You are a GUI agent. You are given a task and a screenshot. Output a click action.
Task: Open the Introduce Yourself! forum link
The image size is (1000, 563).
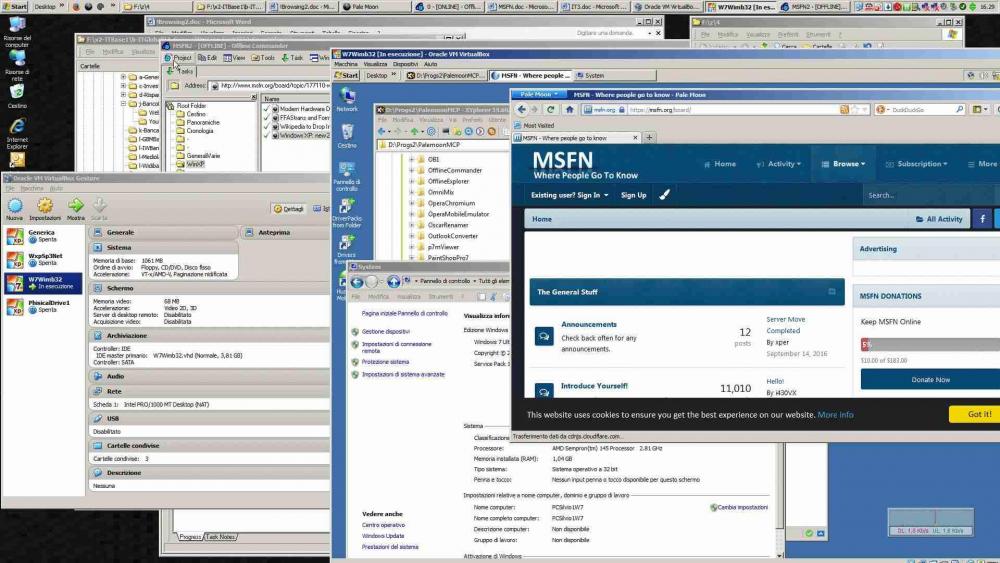pos(594,386)
